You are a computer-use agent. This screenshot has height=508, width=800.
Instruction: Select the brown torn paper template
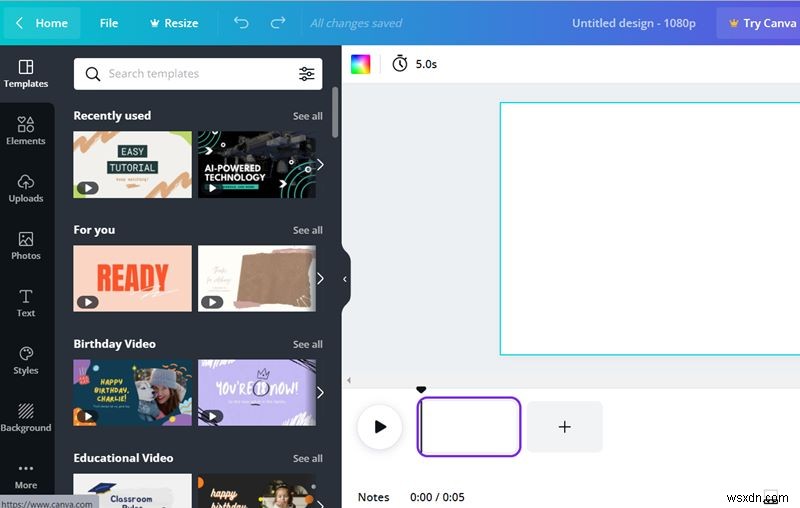click(257, 278)
